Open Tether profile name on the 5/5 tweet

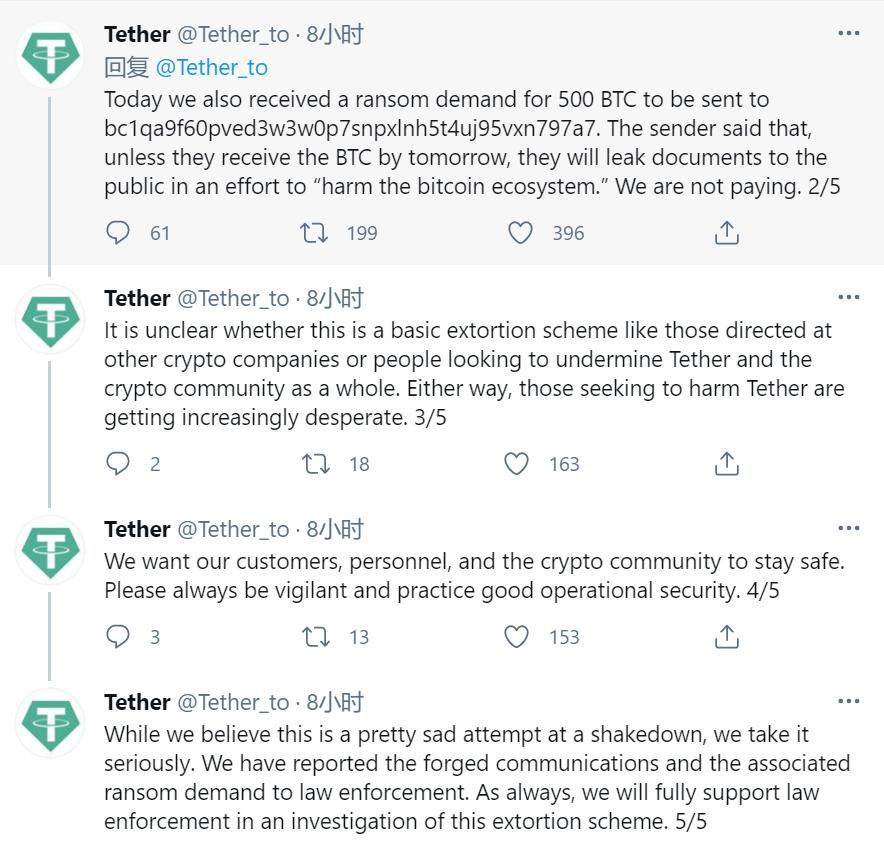tap(137, 702)
